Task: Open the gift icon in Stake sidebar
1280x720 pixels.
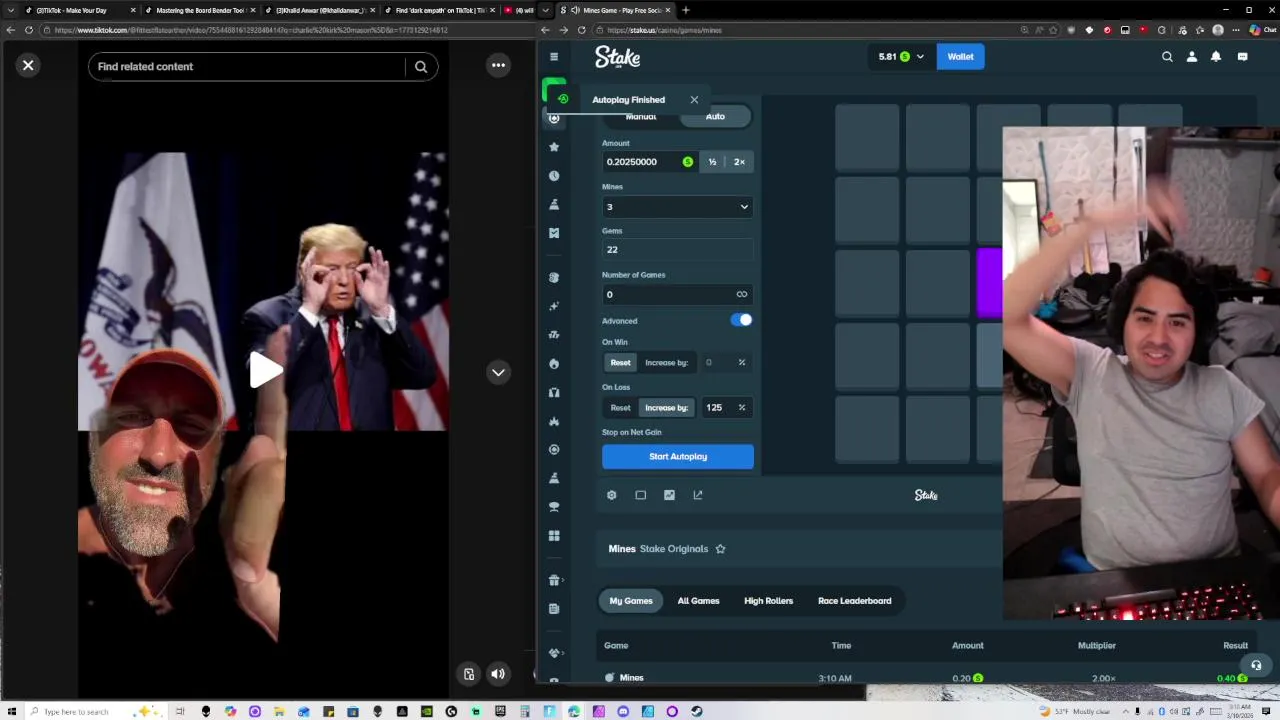Action: (554, 580)
